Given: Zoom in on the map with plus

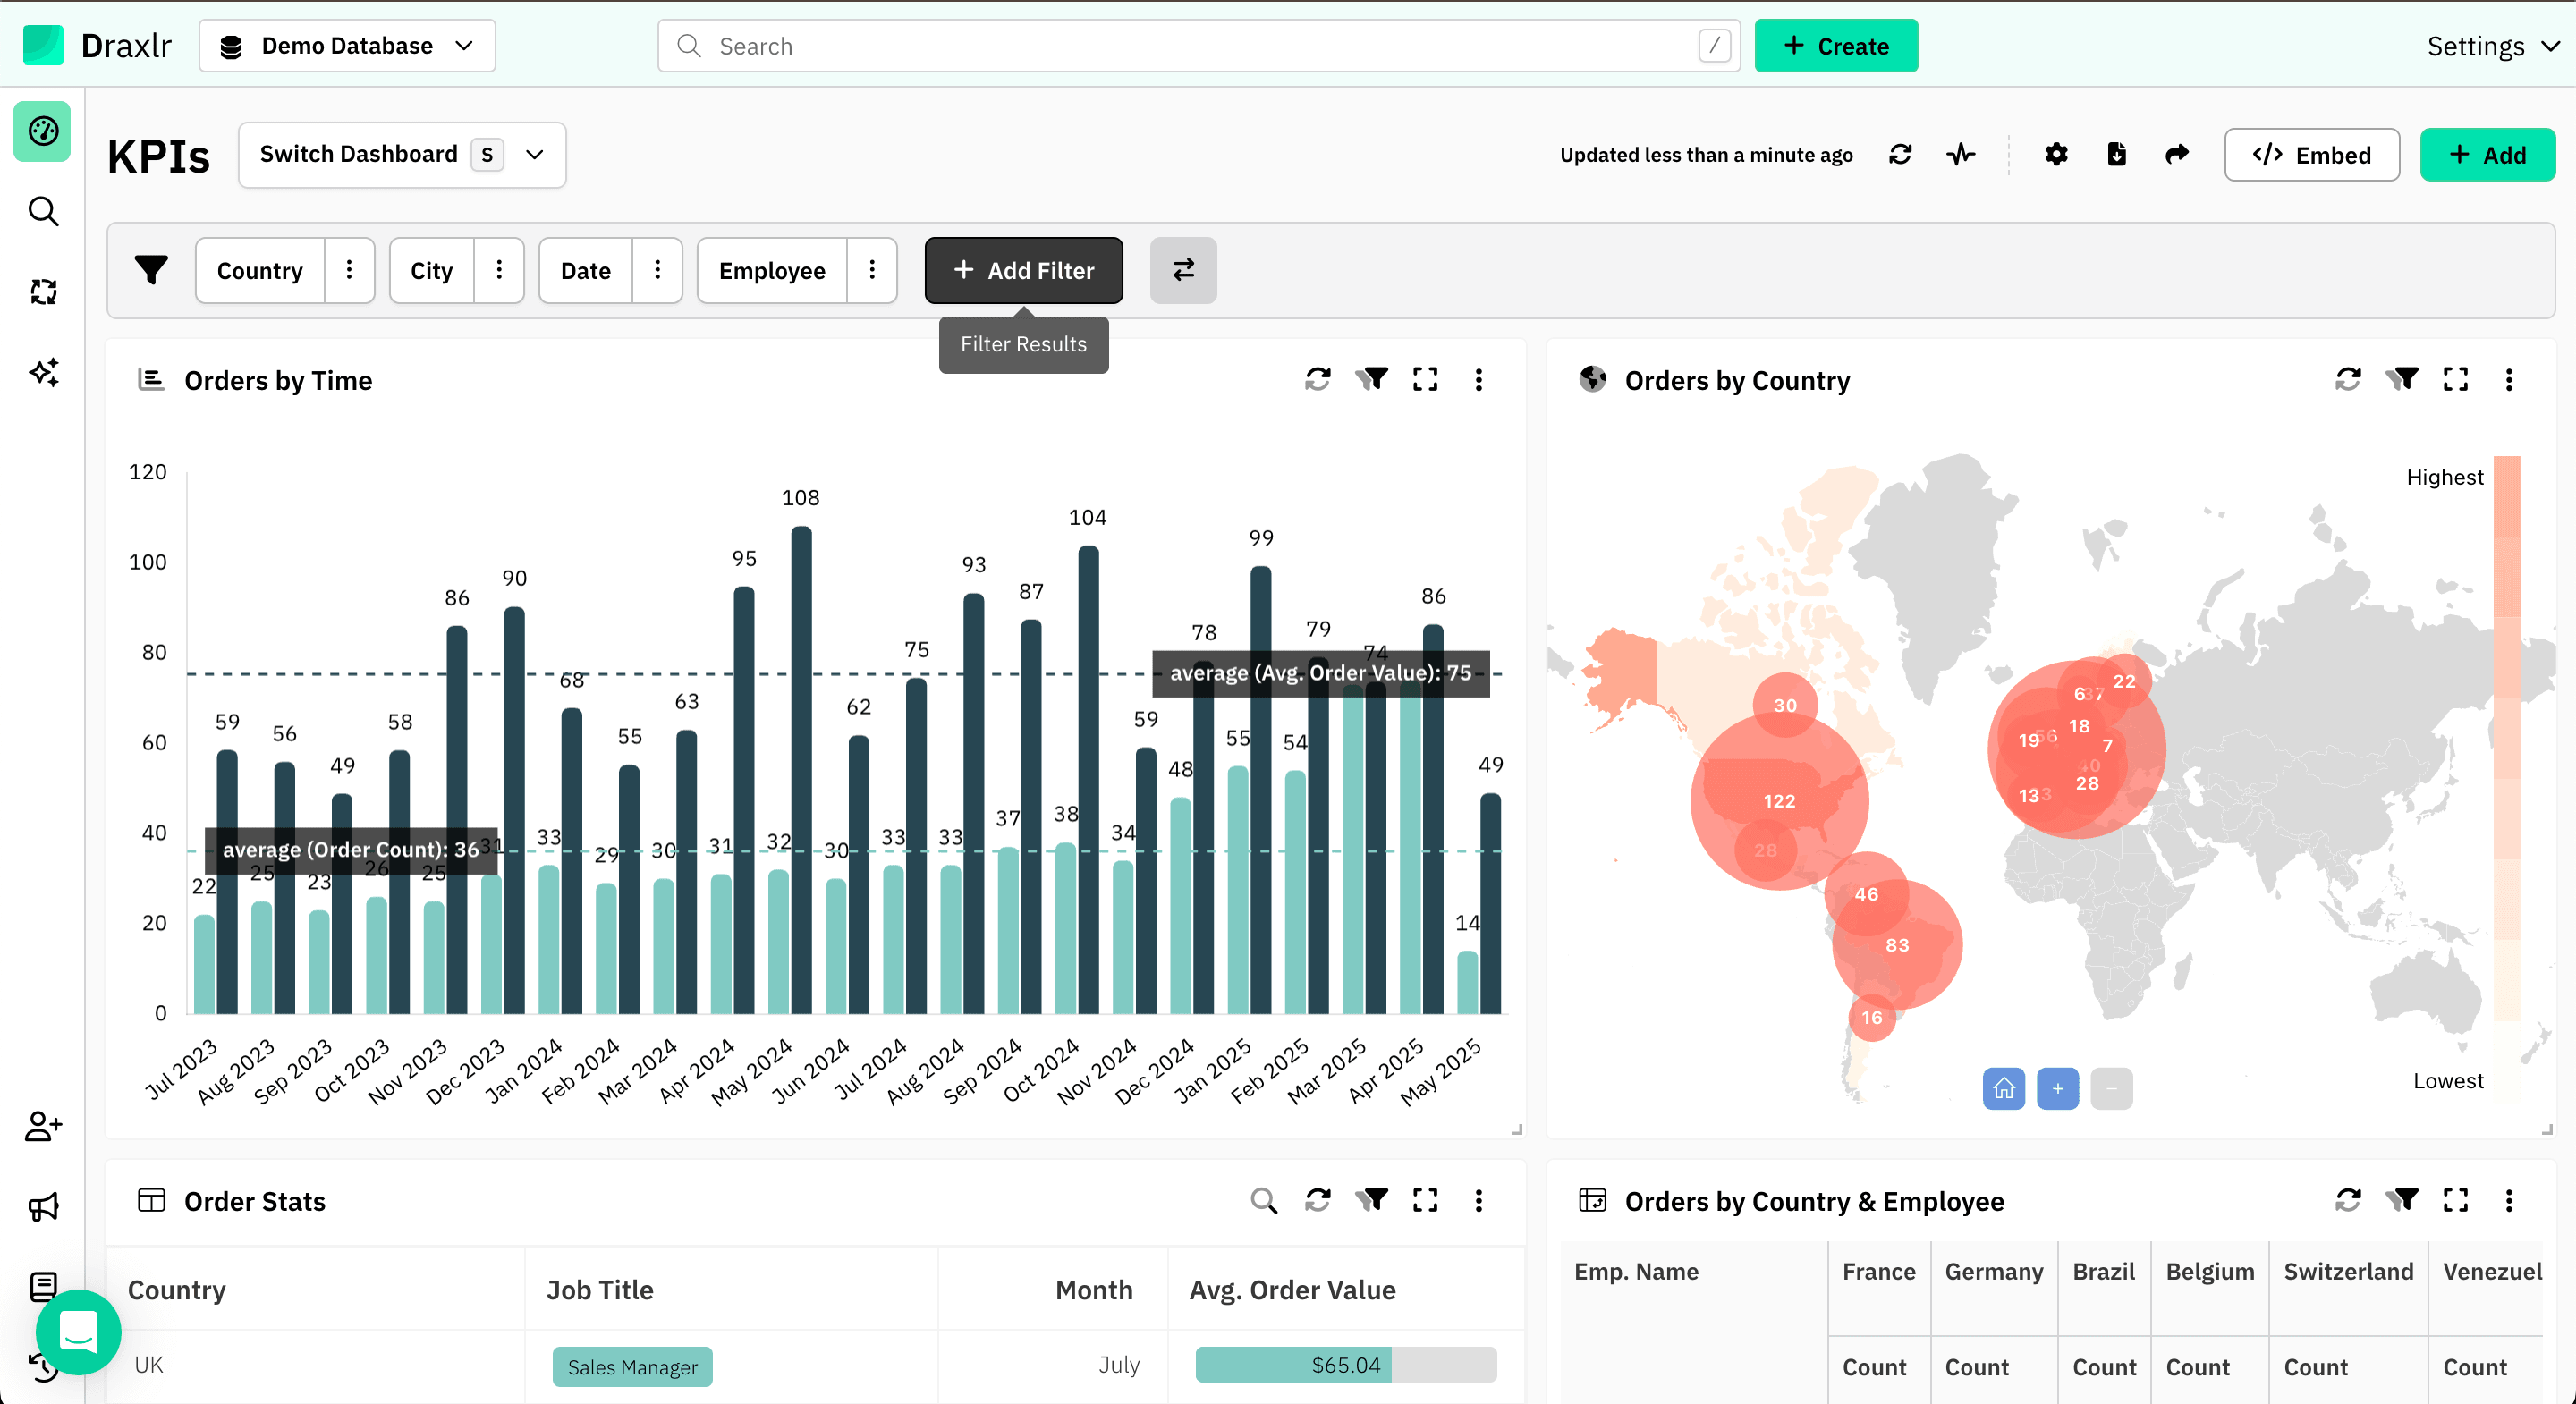Looking at the screenshot, I should 2058,1089.
